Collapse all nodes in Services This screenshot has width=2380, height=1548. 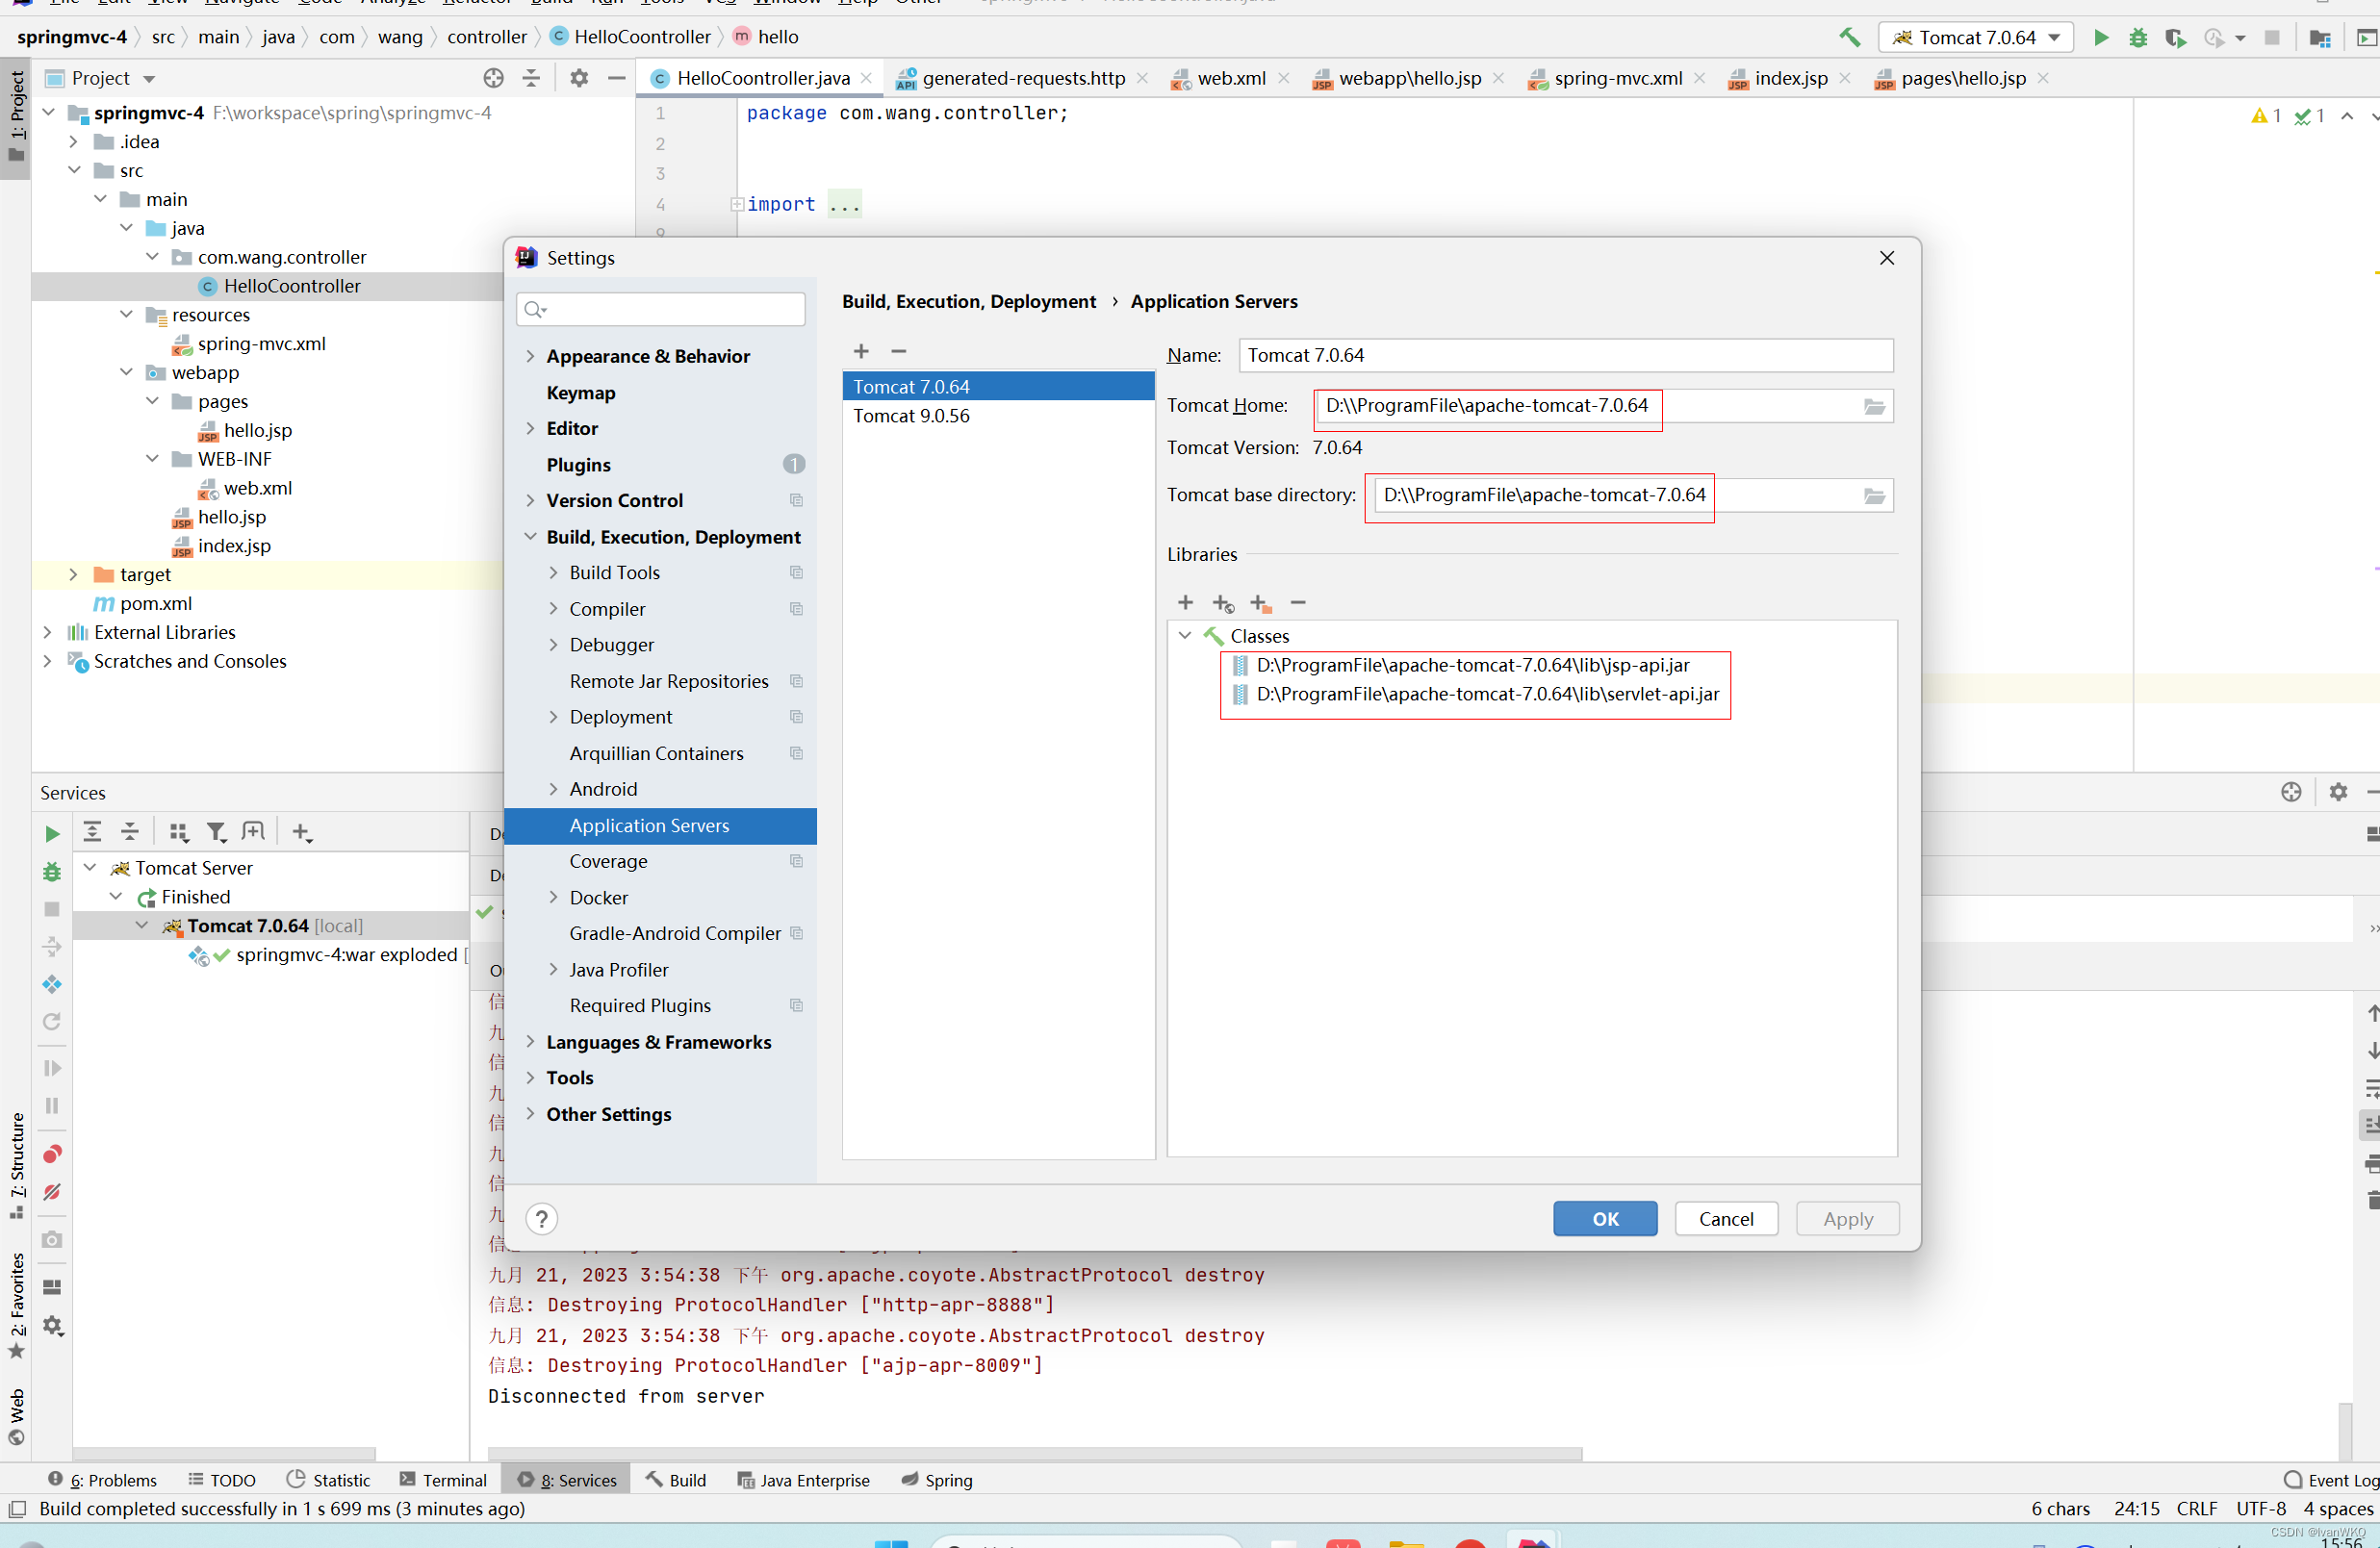coord(130,831)
